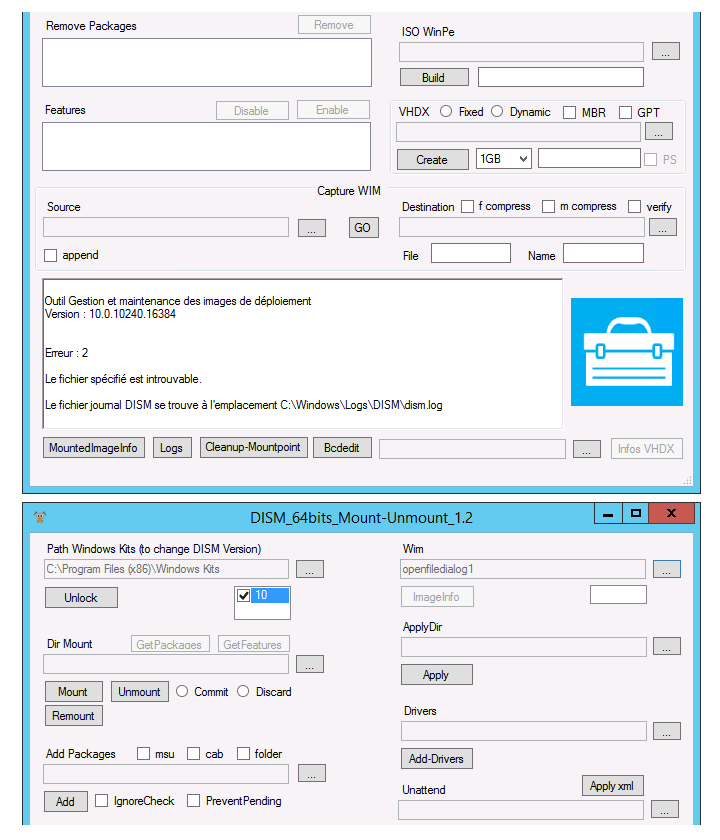This screenshot has height=840, width=720.
Task: Browse for the Dir Mount folder
Action: tap(310, 664)
